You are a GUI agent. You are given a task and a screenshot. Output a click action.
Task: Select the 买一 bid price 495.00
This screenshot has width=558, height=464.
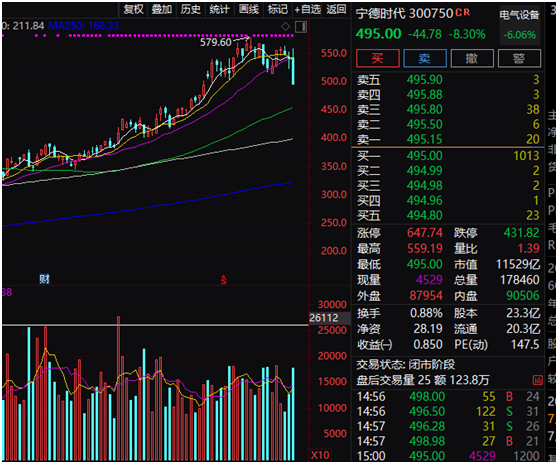pyautogui.click(x=425, y=156)
